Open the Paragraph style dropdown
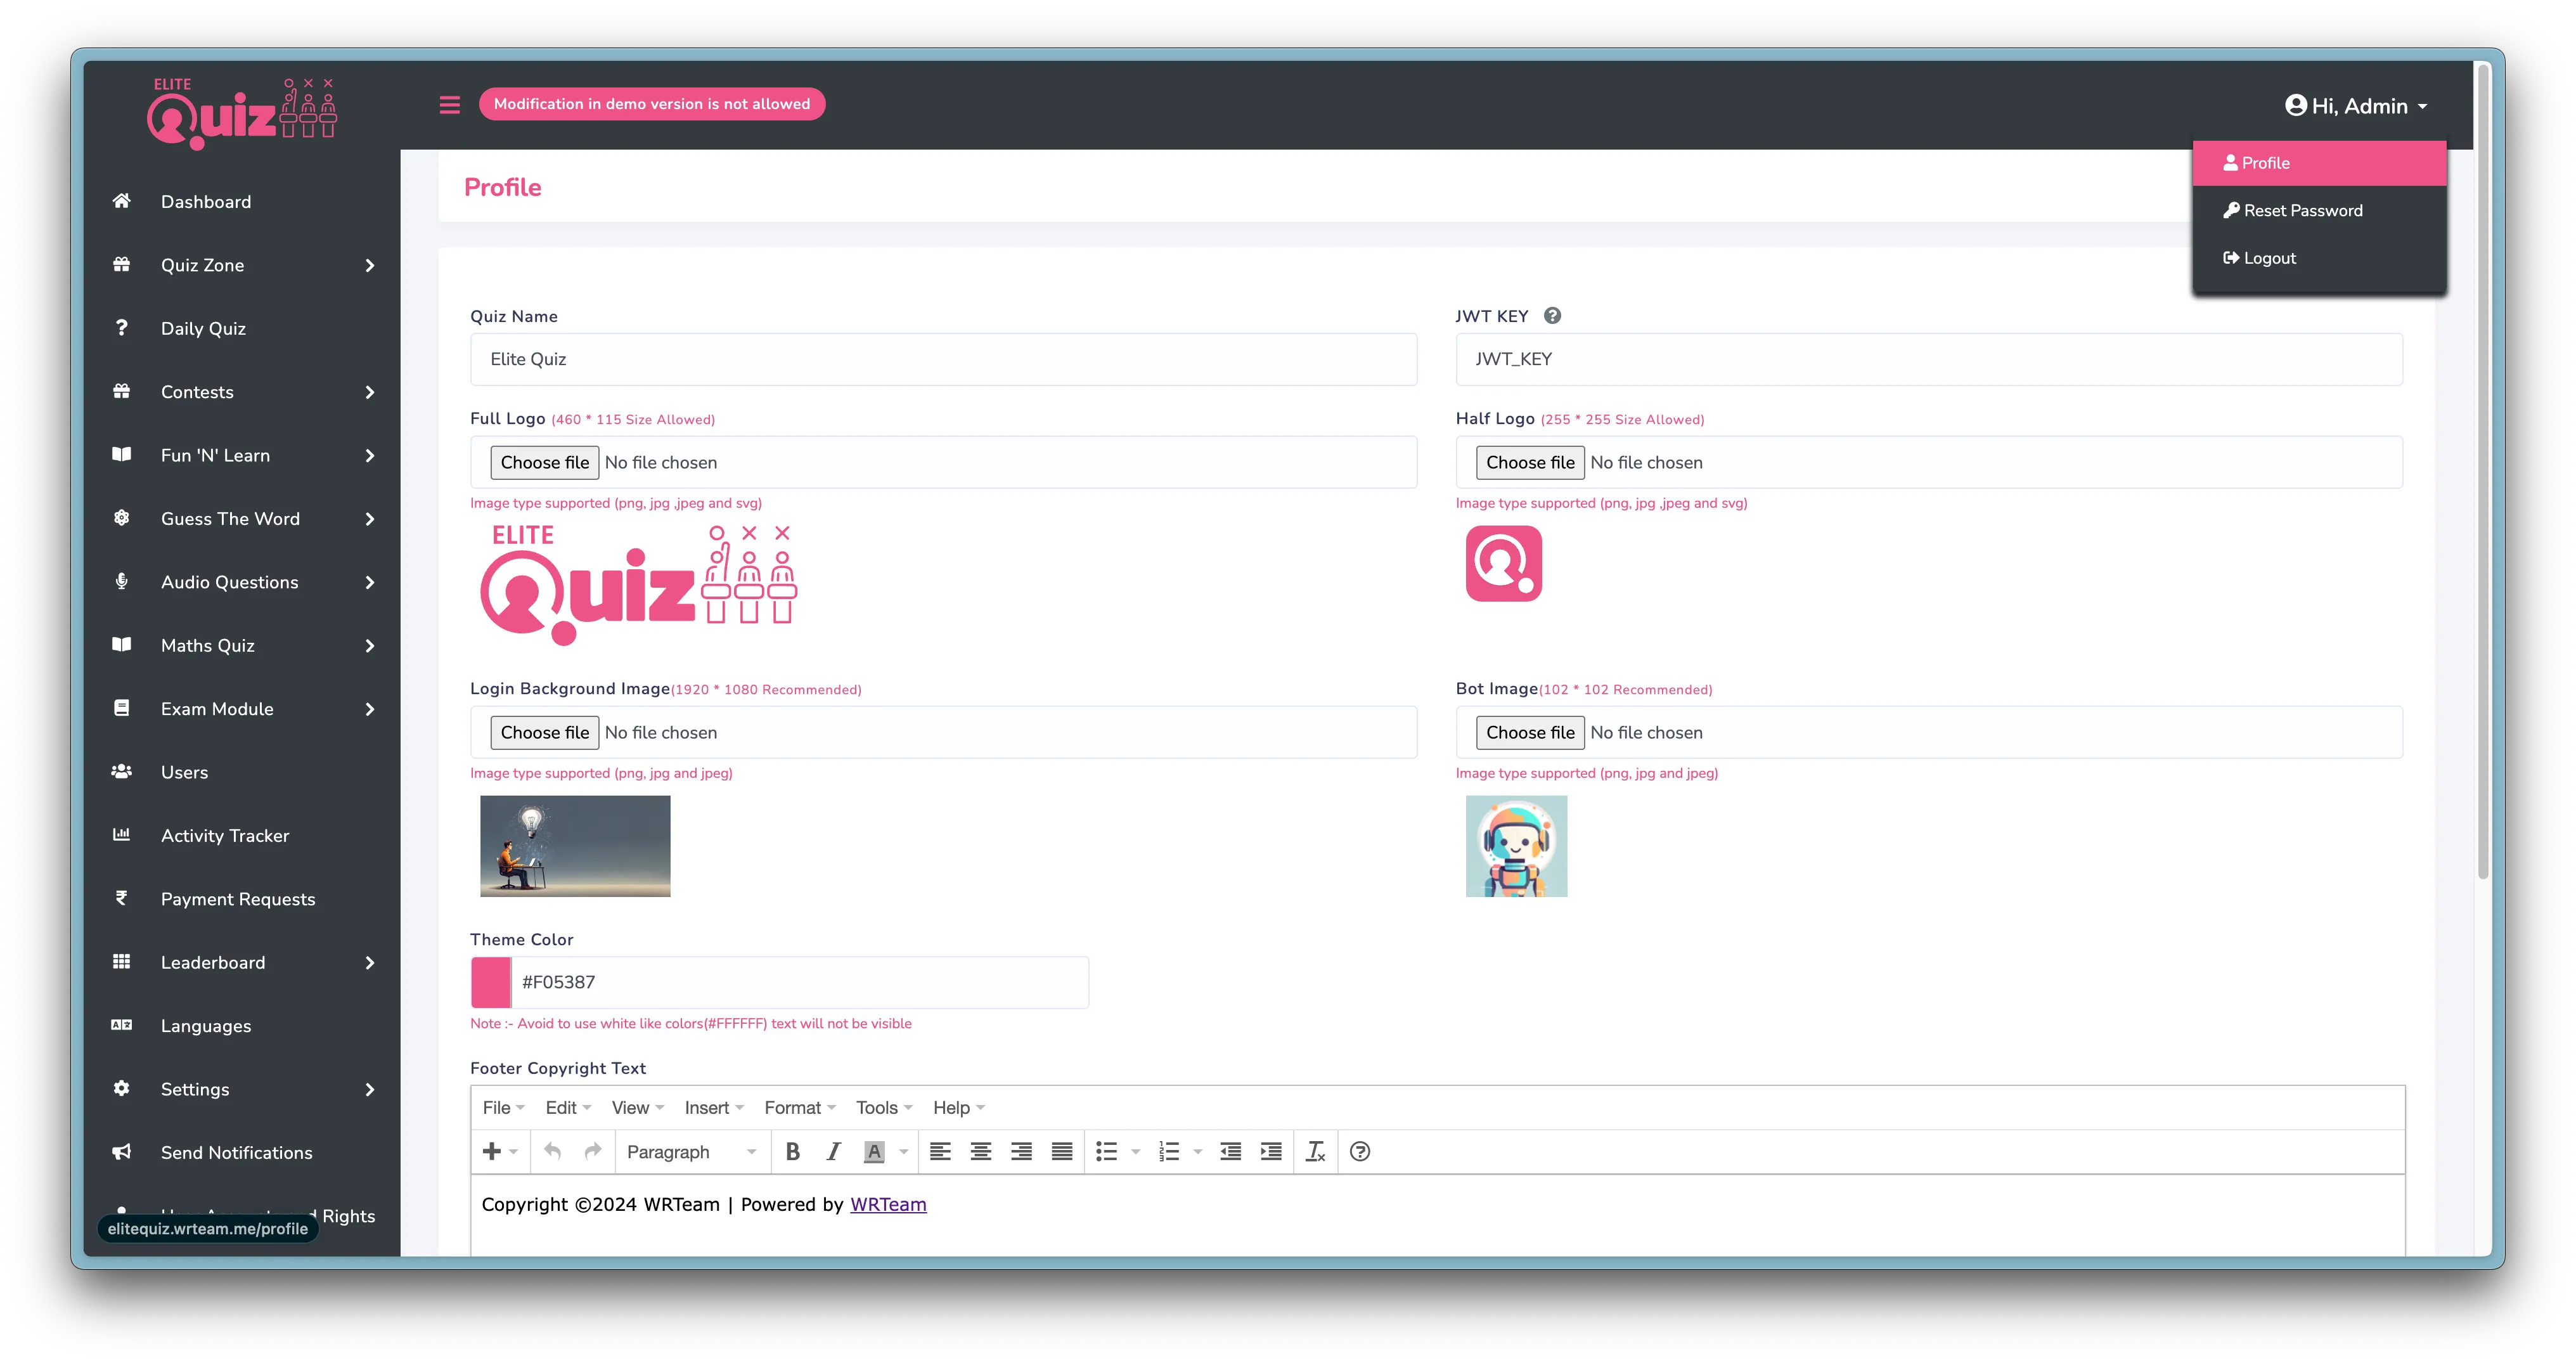2576x1363 pixels. pos(690,1151)
